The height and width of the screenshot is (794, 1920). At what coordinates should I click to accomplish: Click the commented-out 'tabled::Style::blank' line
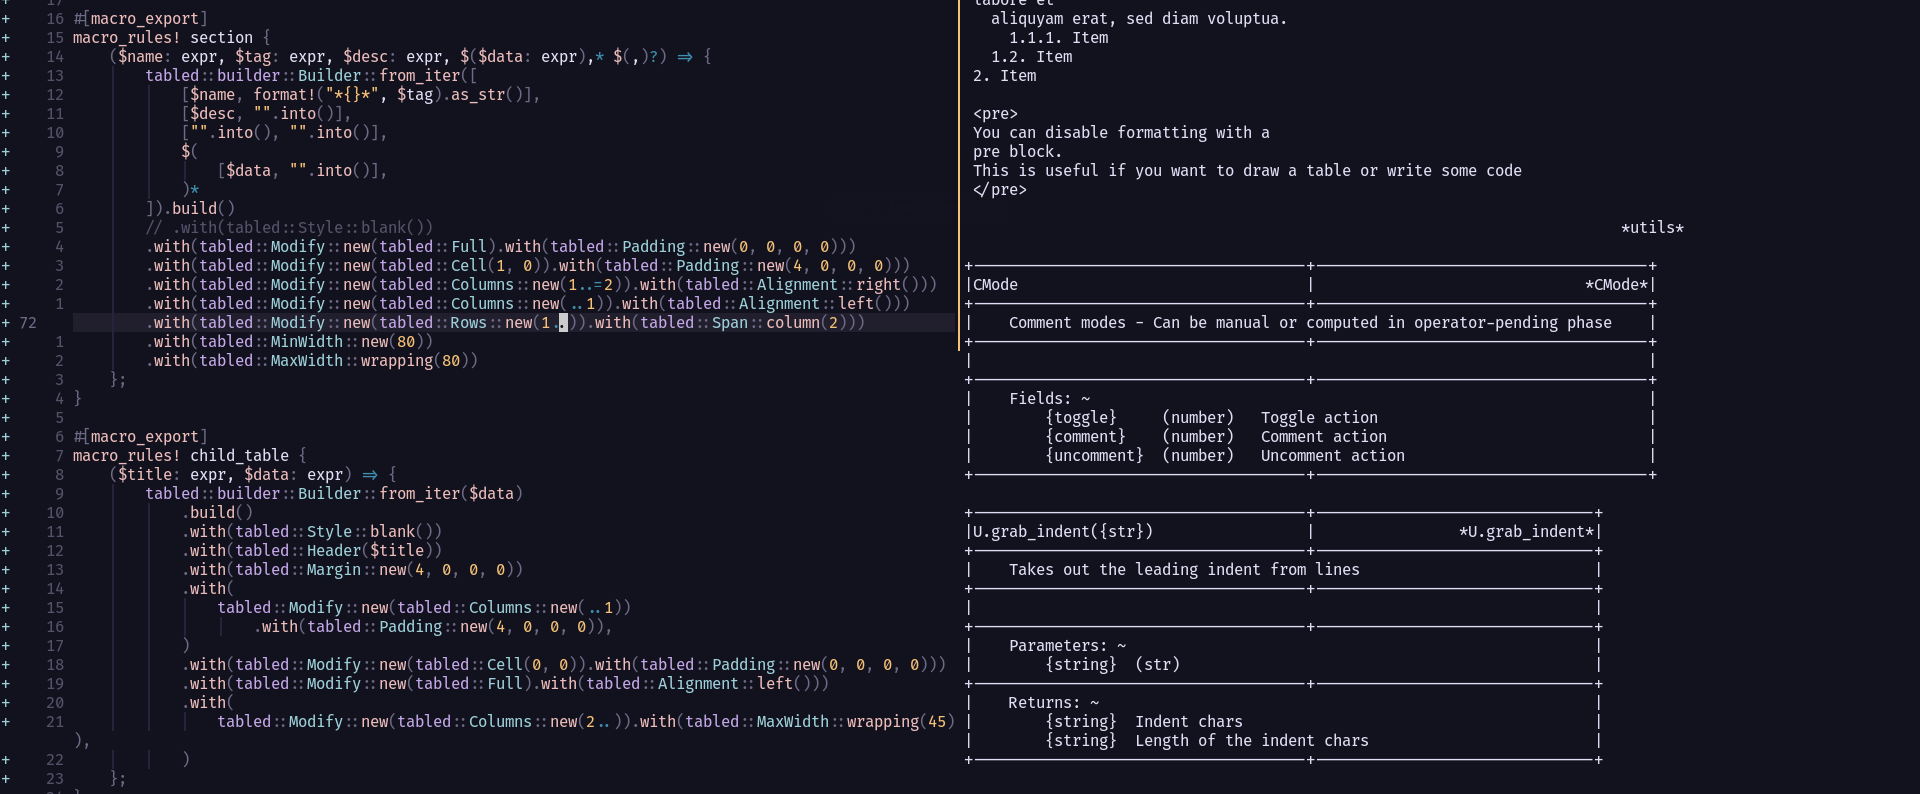coord(289,228)
